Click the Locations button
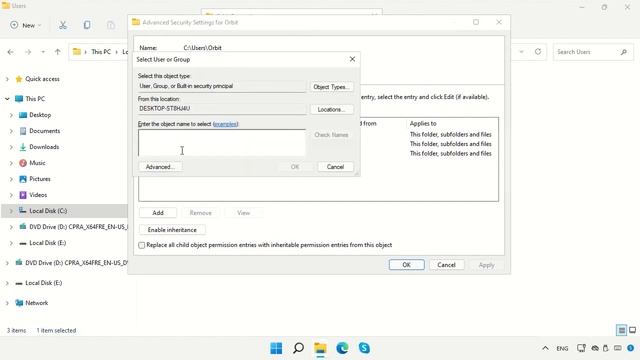Image resolution: width=640 pixels, height=360 pixels. (331, 109)
